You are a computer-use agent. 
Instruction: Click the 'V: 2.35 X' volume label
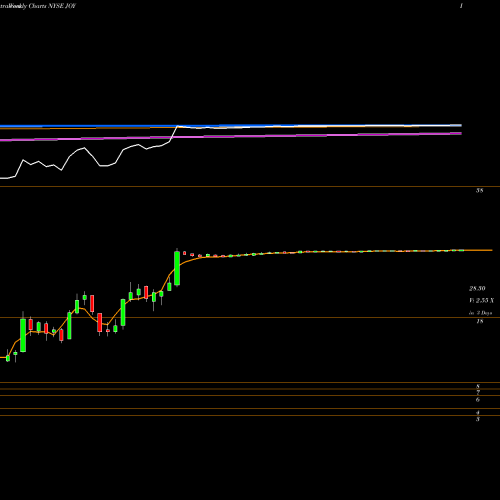pyautogui.click(x=481, y=300)
